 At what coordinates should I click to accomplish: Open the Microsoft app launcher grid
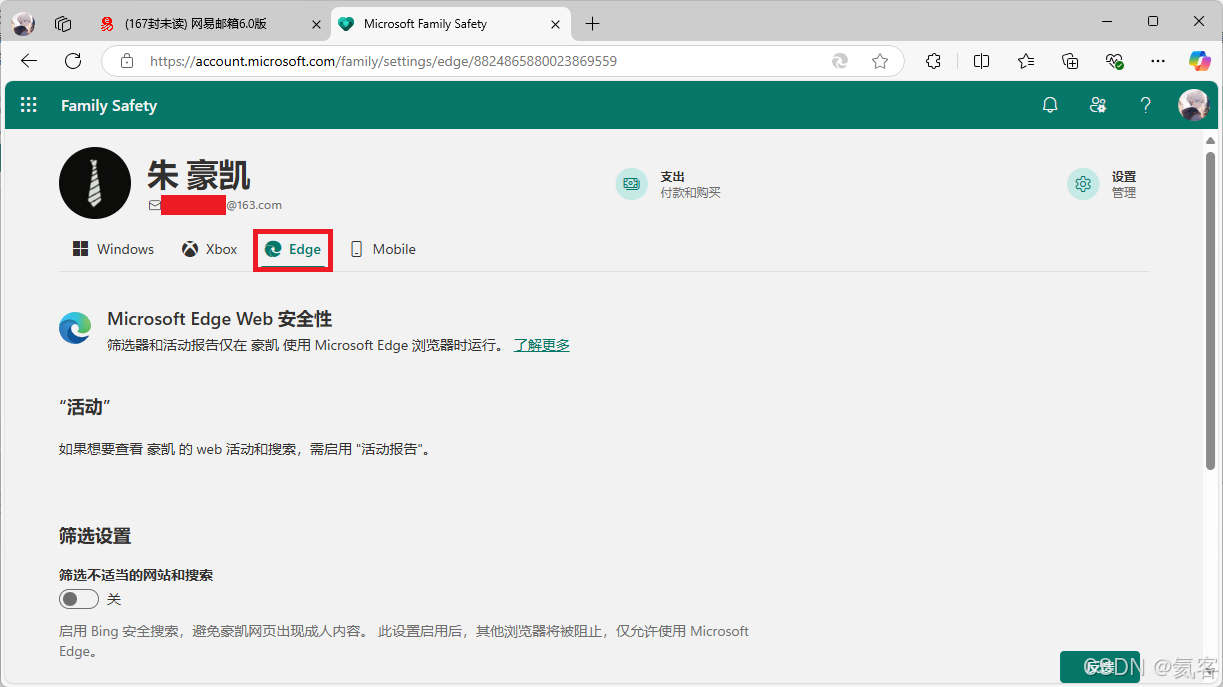pyautogui.click(x=29, y=105)
